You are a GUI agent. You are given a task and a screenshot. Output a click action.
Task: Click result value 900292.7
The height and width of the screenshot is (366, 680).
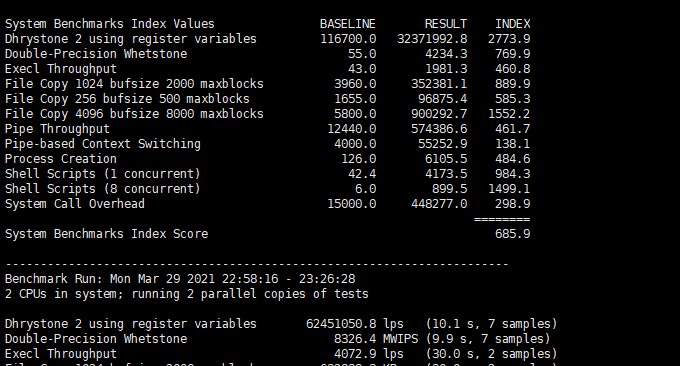pos(439,114)
